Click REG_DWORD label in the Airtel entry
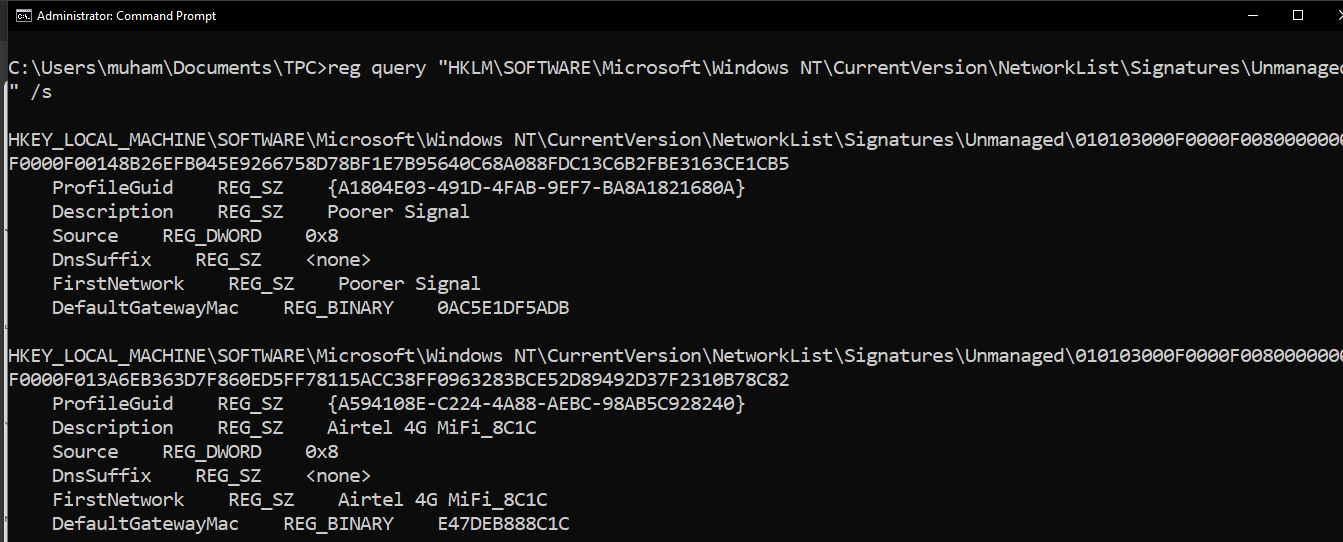This screenshot has height=542, width=1343. coord(212,452)
